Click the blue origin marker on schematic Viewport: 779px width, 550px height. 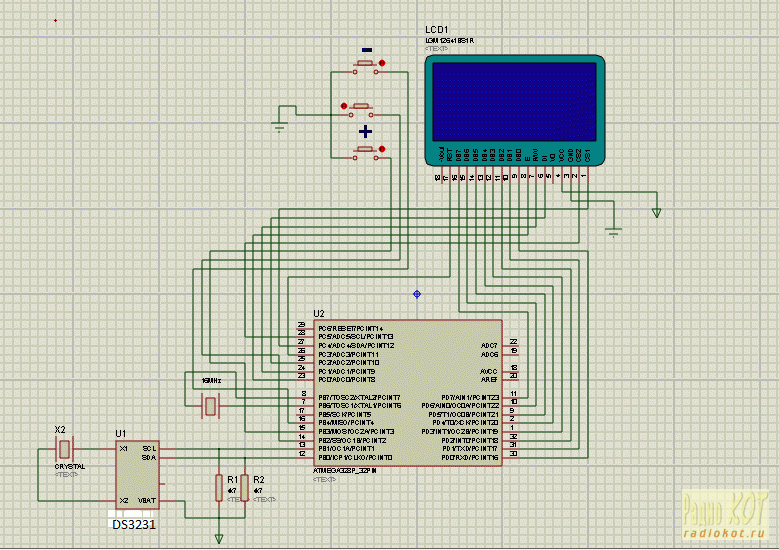tap(417, 294)
